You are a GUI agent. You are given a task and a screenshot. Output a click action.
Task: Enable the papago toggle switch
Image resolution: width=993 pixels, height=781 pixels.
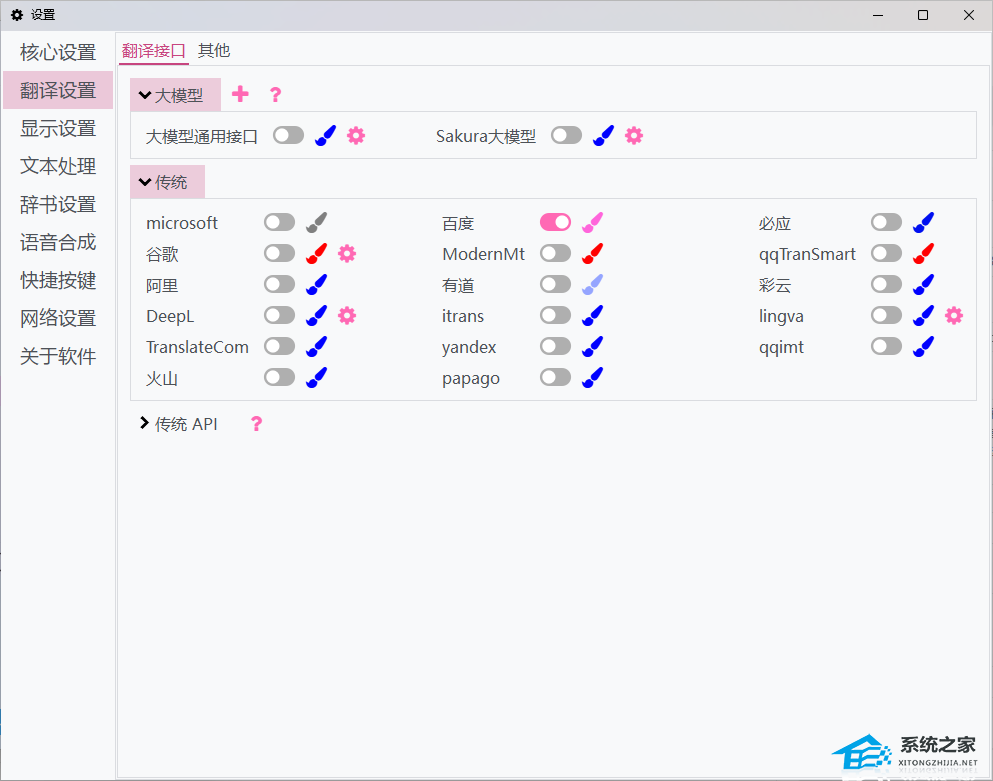point(556,378)
